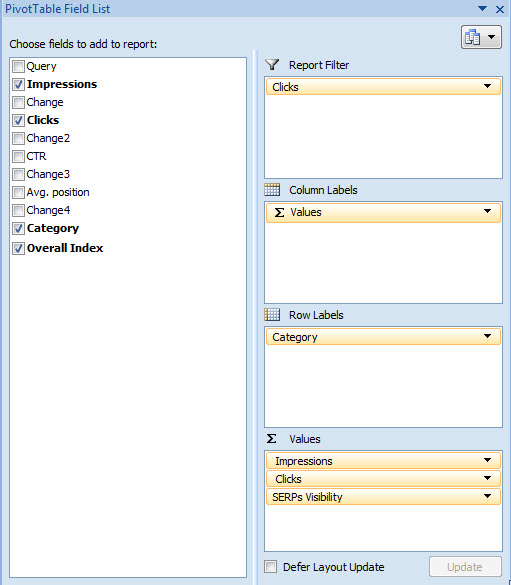Check the Change4 field checkbox
The height and width of the screenshot is (585, 511).
click(18, 210)
